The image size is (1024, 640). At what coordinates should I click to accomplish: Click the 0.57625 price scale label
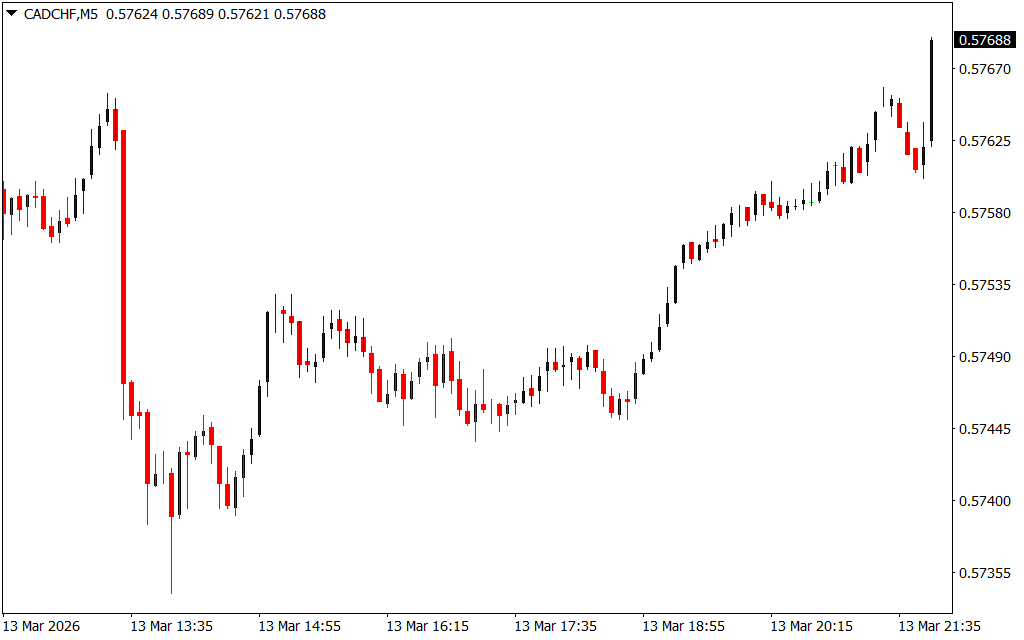pos(984,141)
